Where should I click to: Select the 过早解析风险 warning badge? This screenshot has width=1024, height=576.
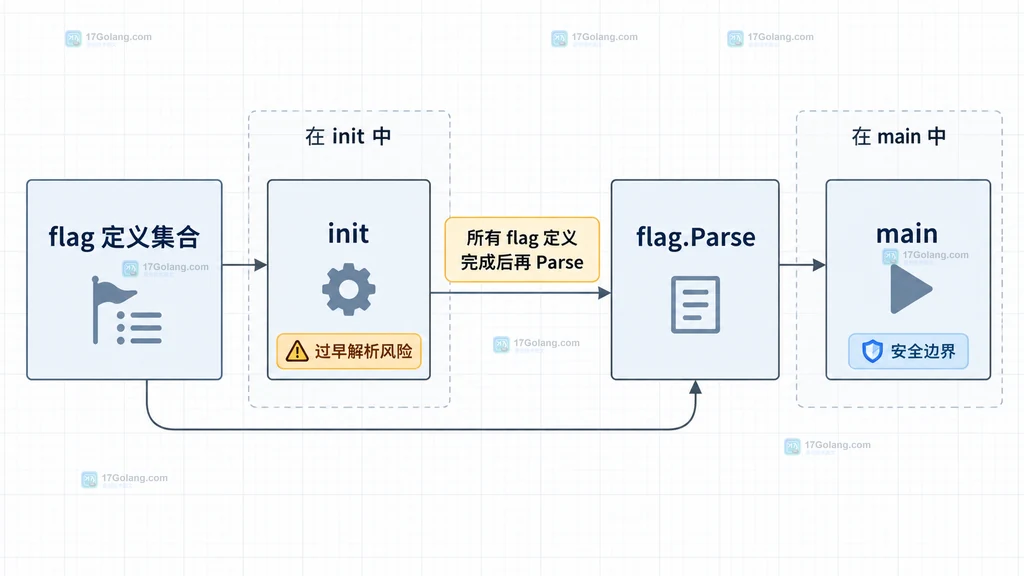(349, 351)
